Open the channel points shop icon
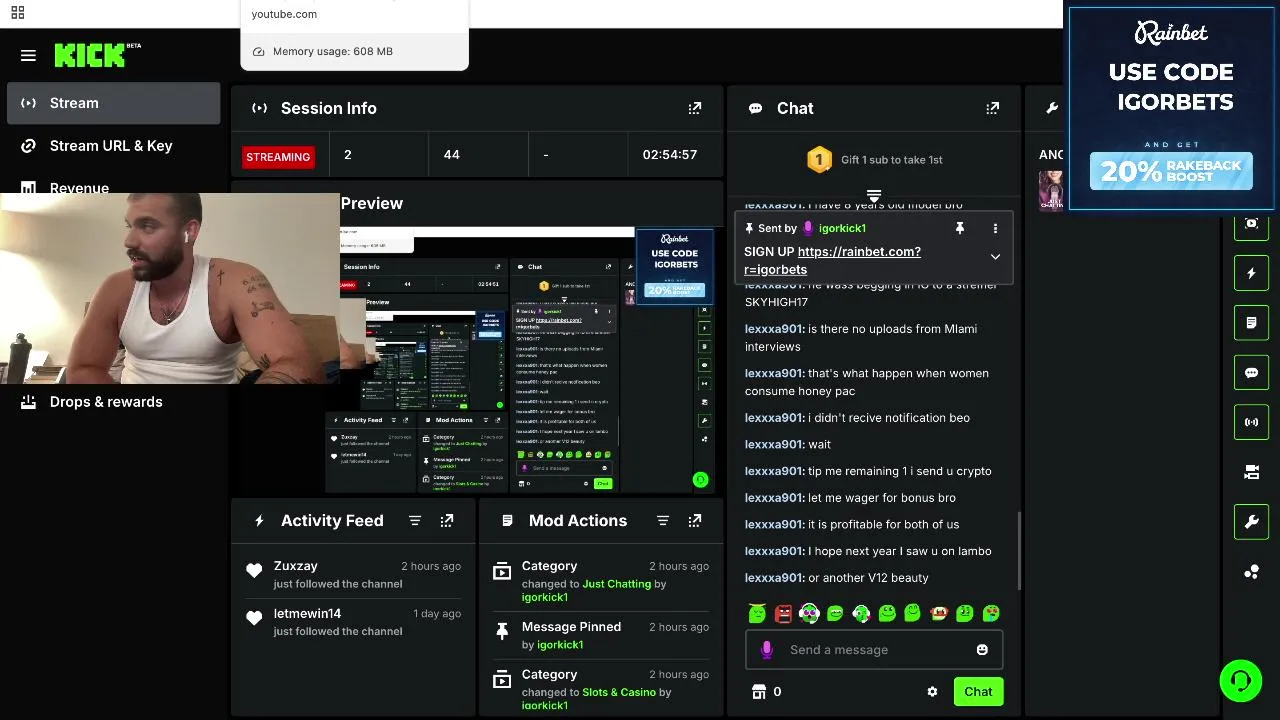This screenshot has height=720, width=1280. [758, 692]
